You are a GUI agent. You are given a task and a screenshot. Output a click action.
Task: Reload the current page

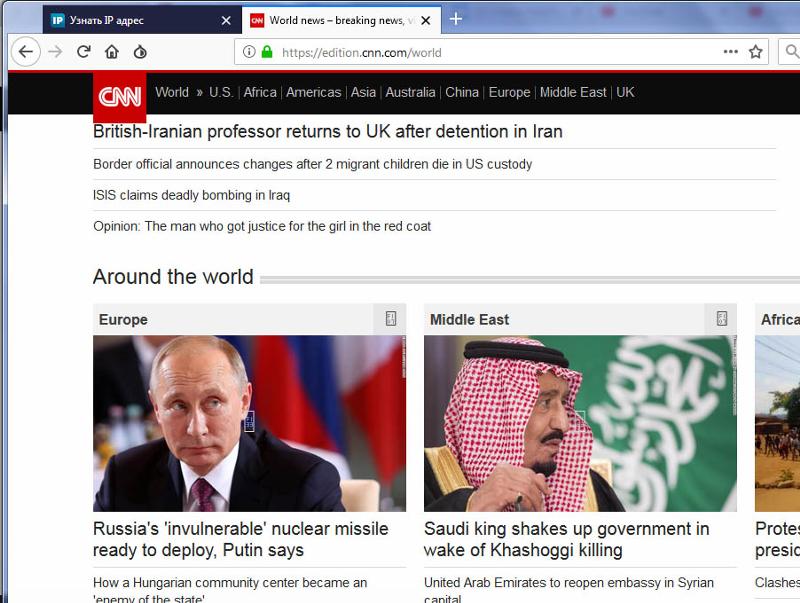[84, 52]
